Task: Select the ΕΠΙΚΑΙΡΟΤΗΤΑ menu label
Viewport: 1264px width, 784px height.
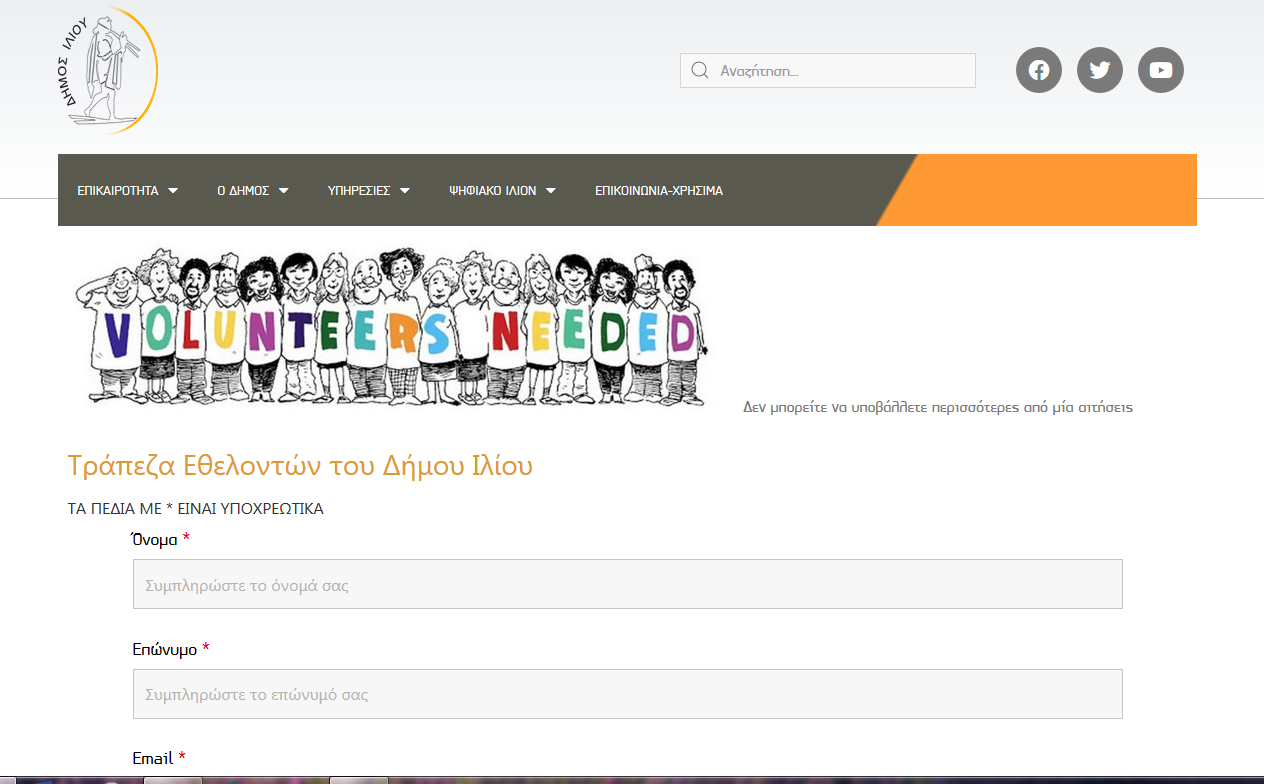Action: click(x=118, y=191)
